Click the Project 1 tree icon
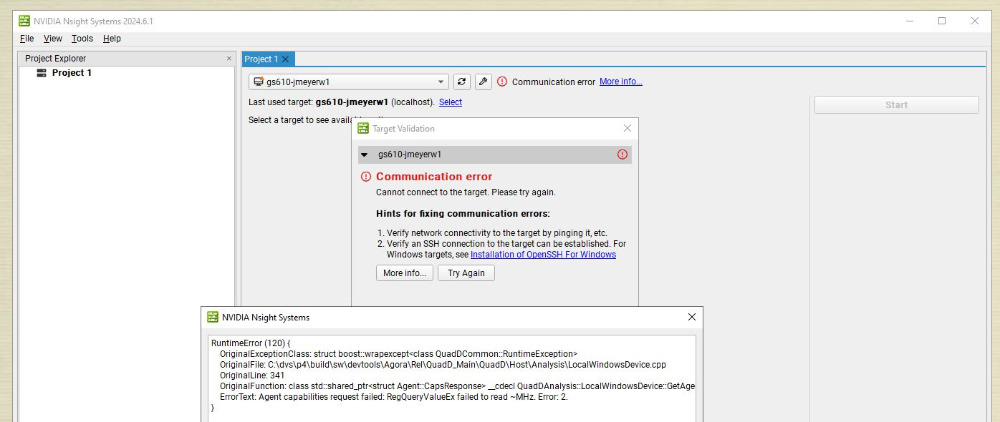Viewport: 1000px width, 422px height. click(x=41, y=73)
